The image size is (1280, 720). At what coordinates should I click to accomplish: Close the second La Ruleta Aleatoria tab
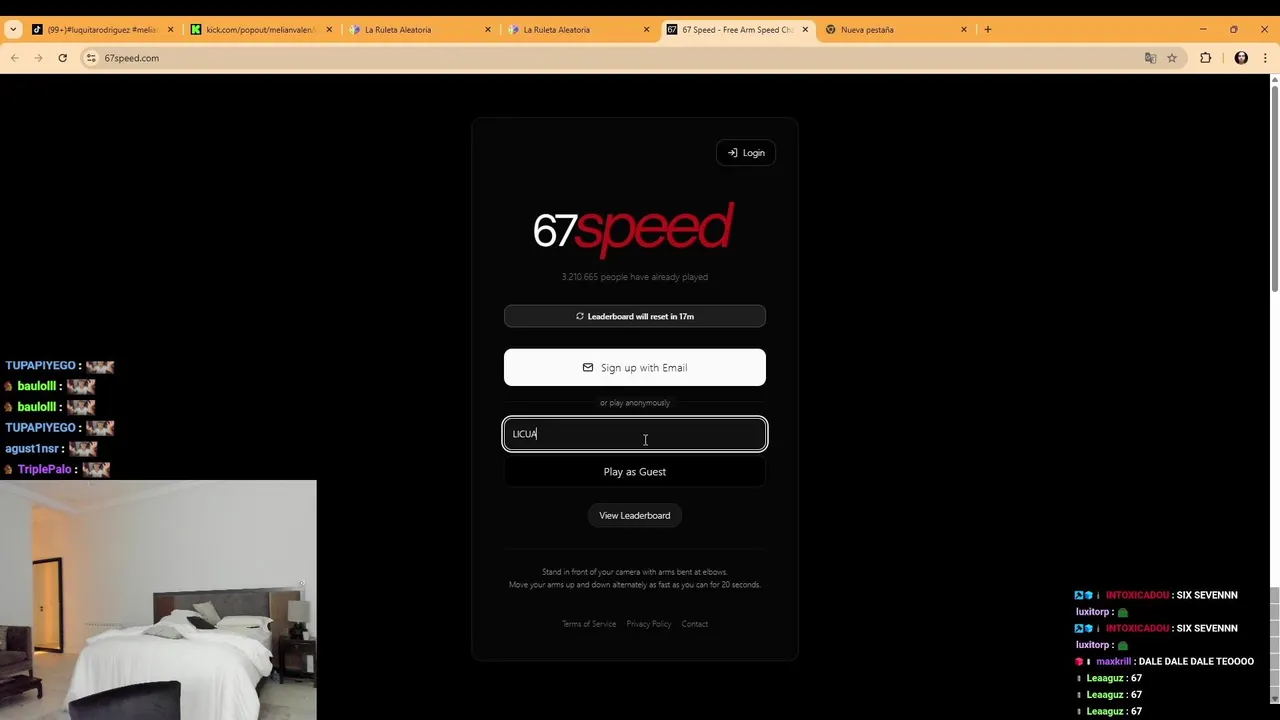point(646,30)
